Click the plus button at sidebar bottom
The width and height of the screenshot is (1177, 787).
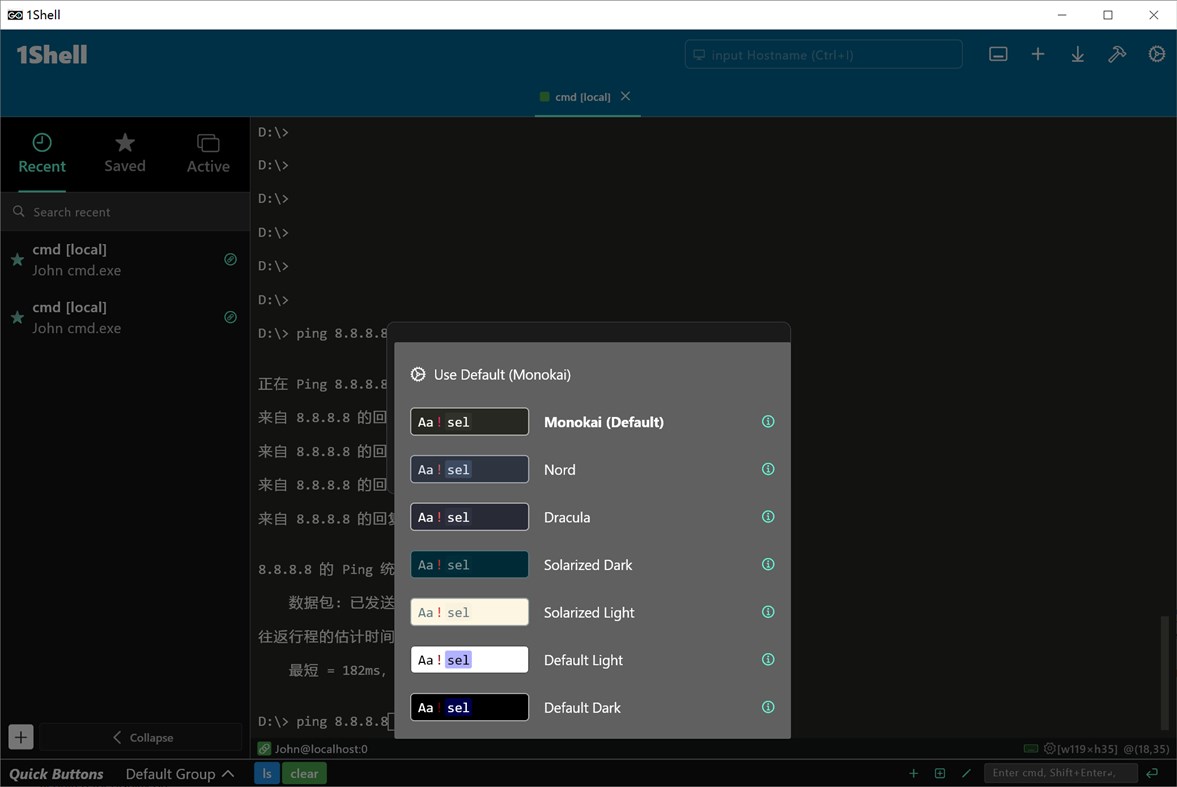(x=21, y=737)
